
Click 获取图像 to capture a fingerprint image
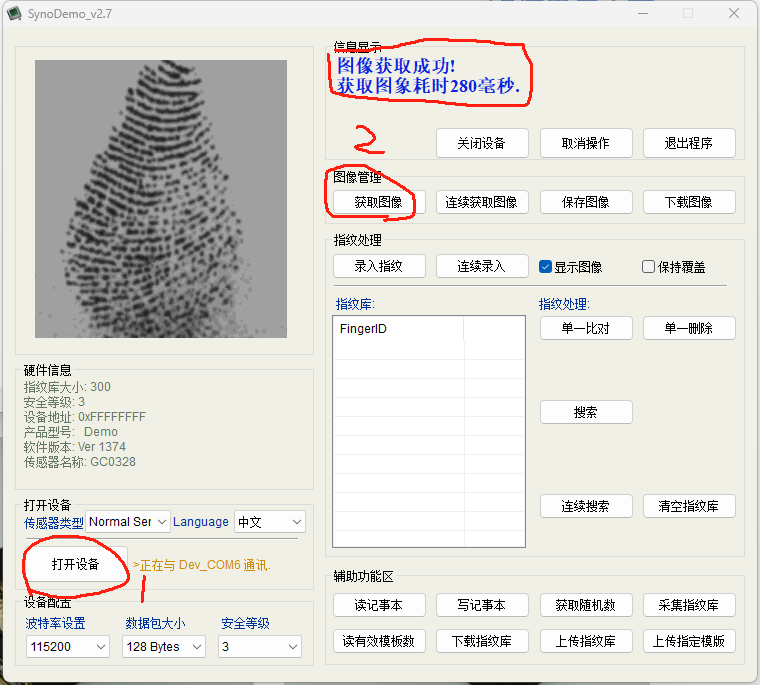coord(379,202)
